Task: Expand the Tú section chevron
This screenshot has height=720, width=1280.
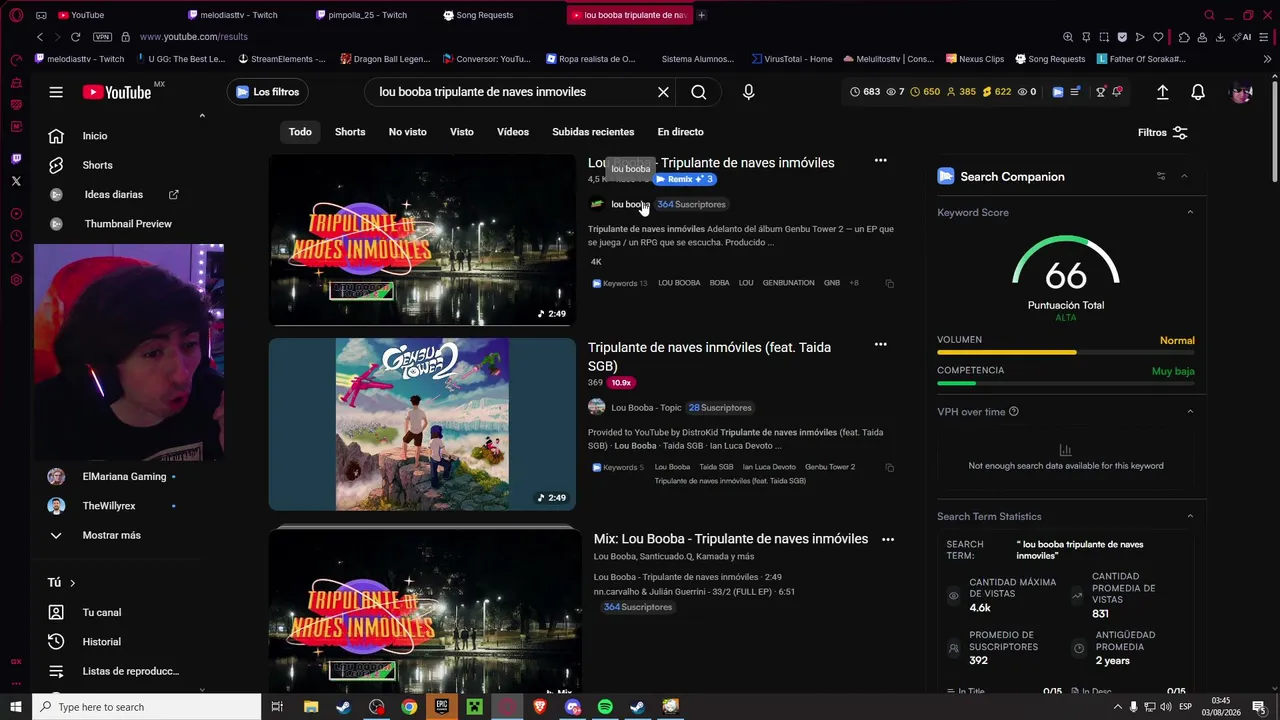Action: click(72, 583)
